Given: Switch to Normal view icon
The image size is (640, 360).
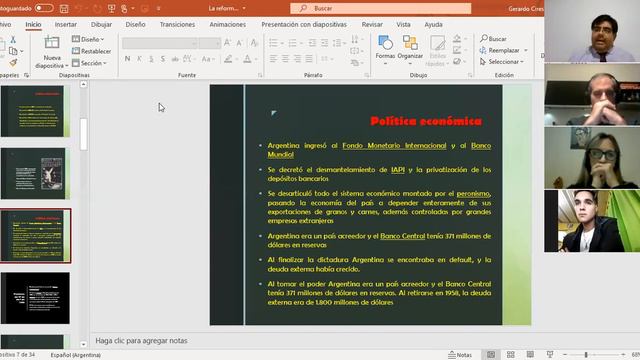Looking at the screenshot, I should 491,355.
